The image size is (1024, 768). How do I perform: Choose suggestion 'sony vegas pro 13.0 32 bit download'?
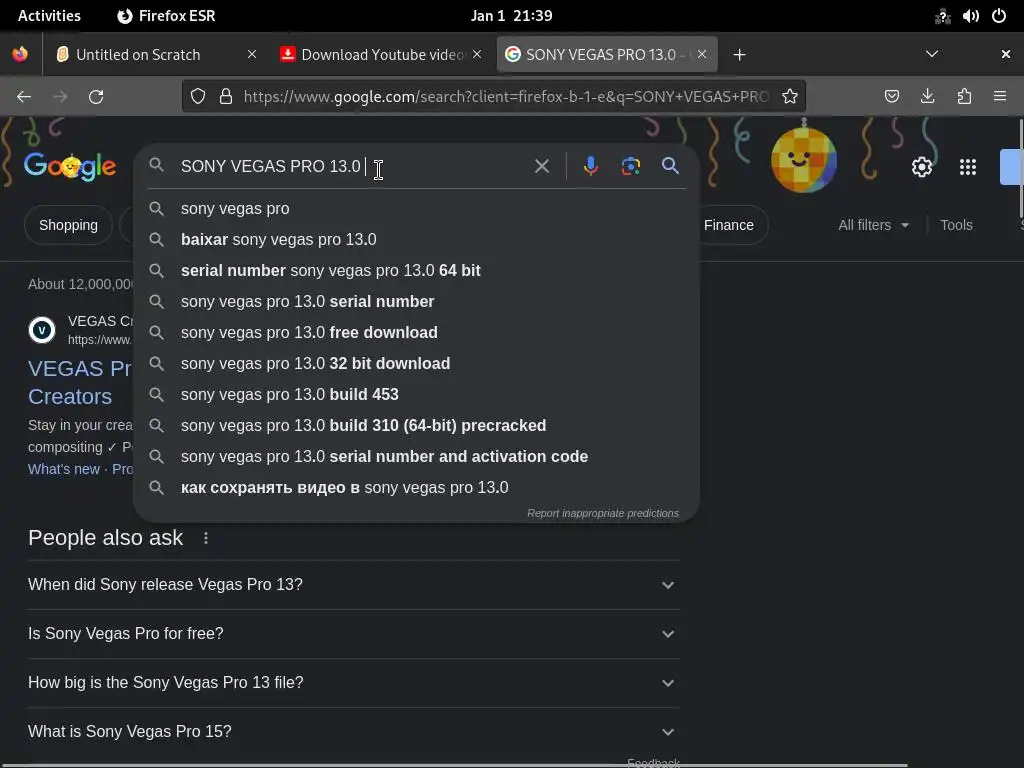point(417,364)
